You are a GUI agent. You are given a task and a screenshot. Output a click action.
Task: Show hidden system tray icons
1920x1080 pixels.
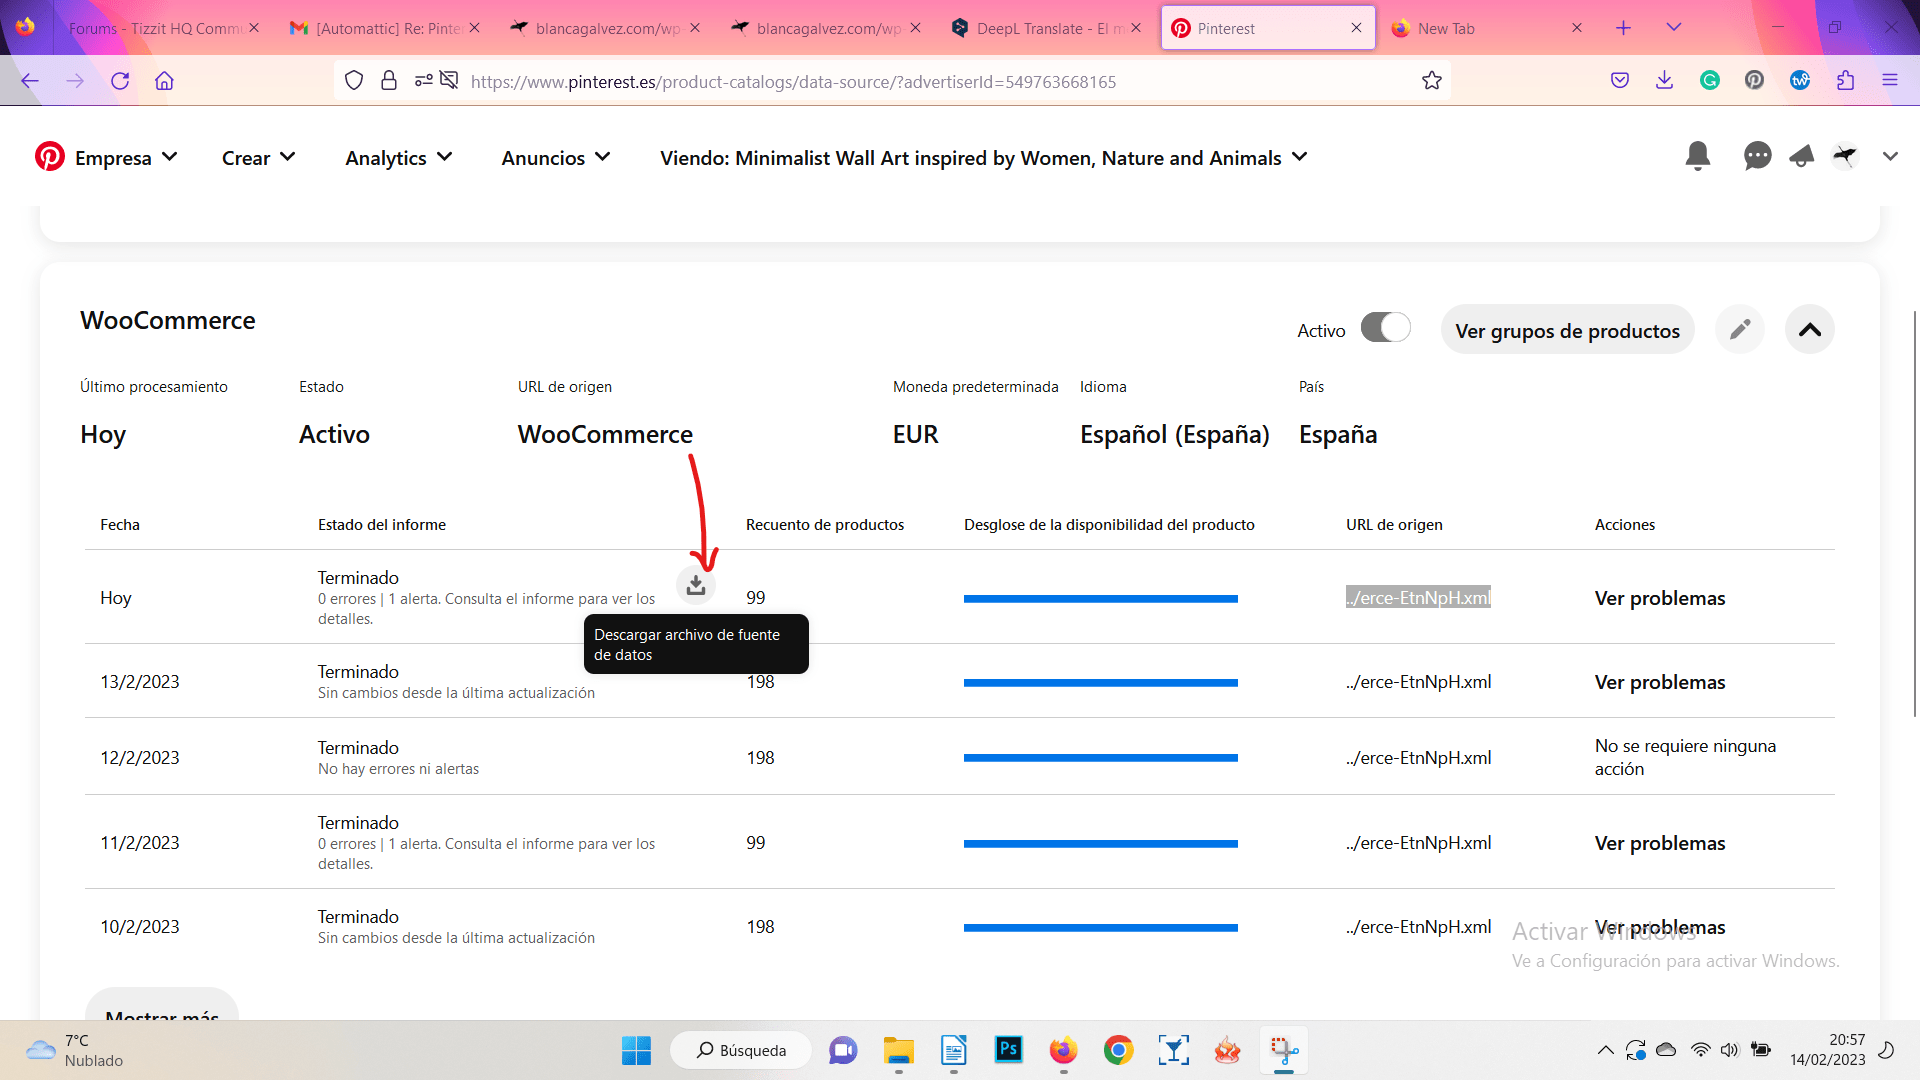click(1605, 1050)
